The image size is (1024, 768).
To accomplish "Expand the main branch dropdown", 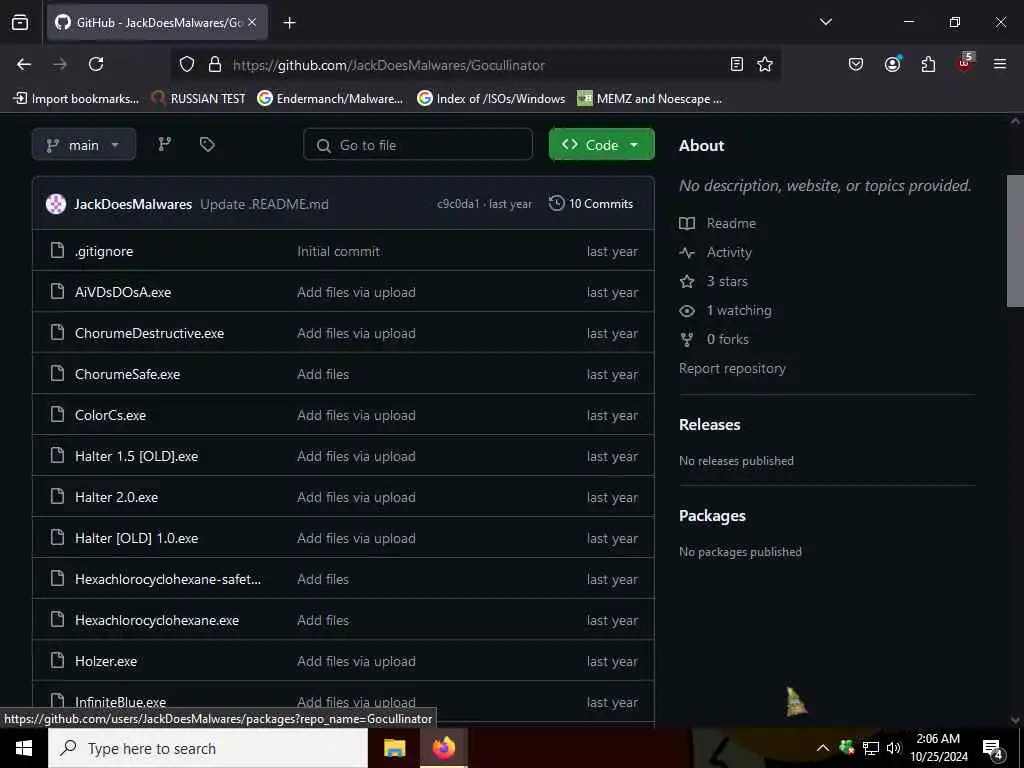I will click(x=84, y=144).
